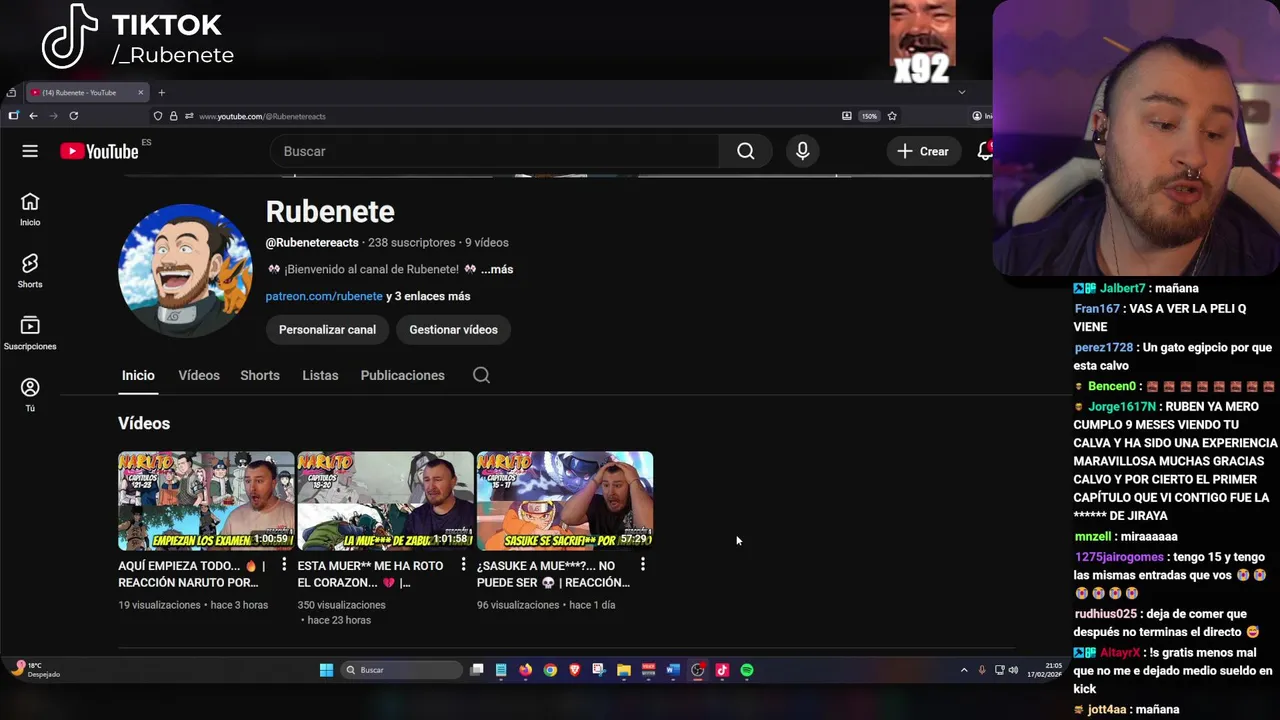This screenshot has width=1280, height=720.
Task: Switch to the Publicaciones channel tab
Action: click(402, 375)
